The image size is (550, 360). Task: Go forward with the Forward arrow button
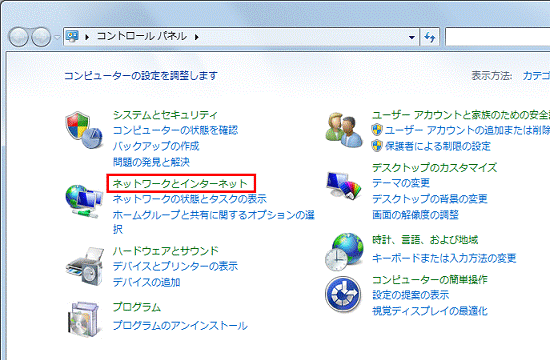point(41,37)
